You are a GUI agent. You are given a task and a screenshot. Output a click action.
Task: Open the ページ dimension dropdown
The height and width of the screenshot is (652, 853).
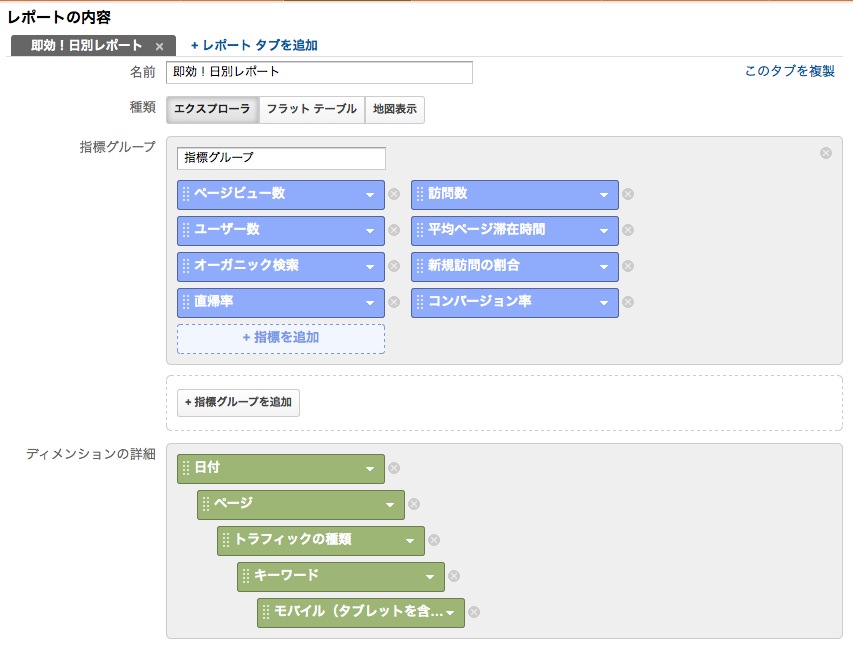pos(390,505)
